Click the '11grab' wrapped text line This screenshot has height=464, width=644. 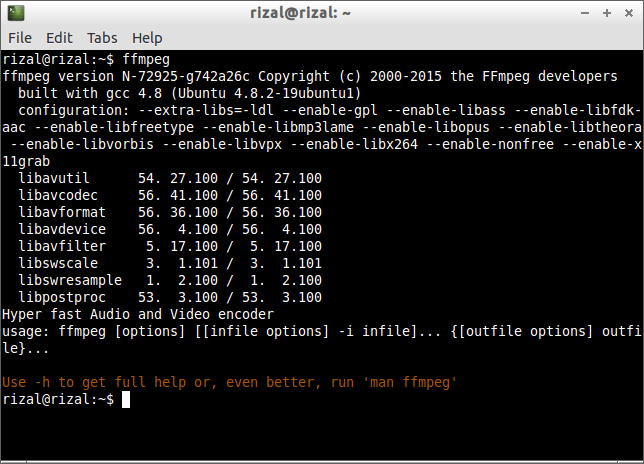coord(26,161)
